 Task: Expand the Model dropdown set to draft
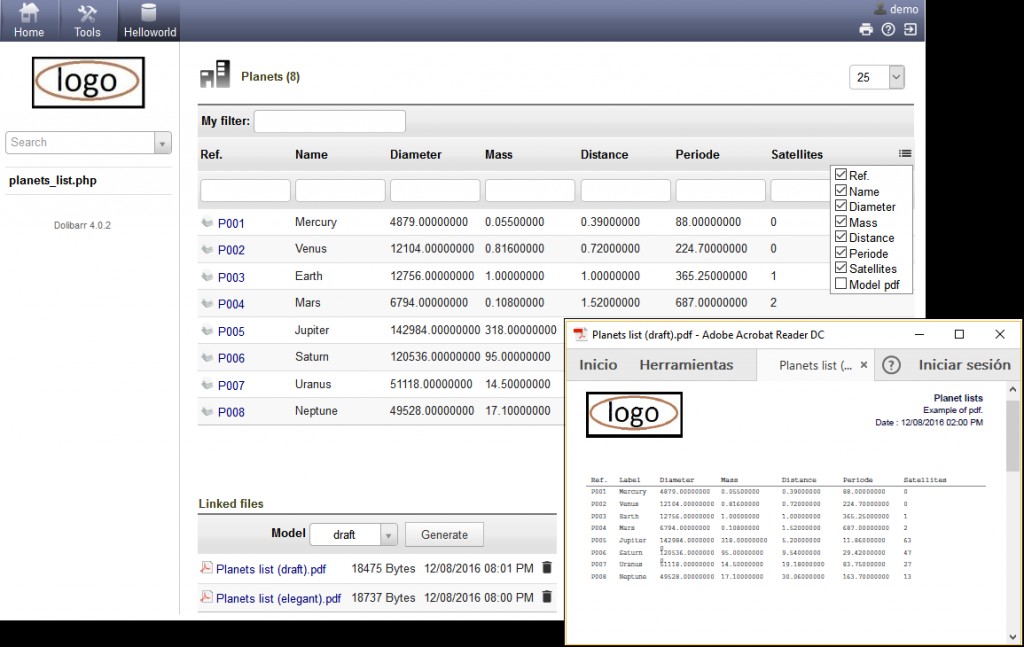tap(389, 535)
